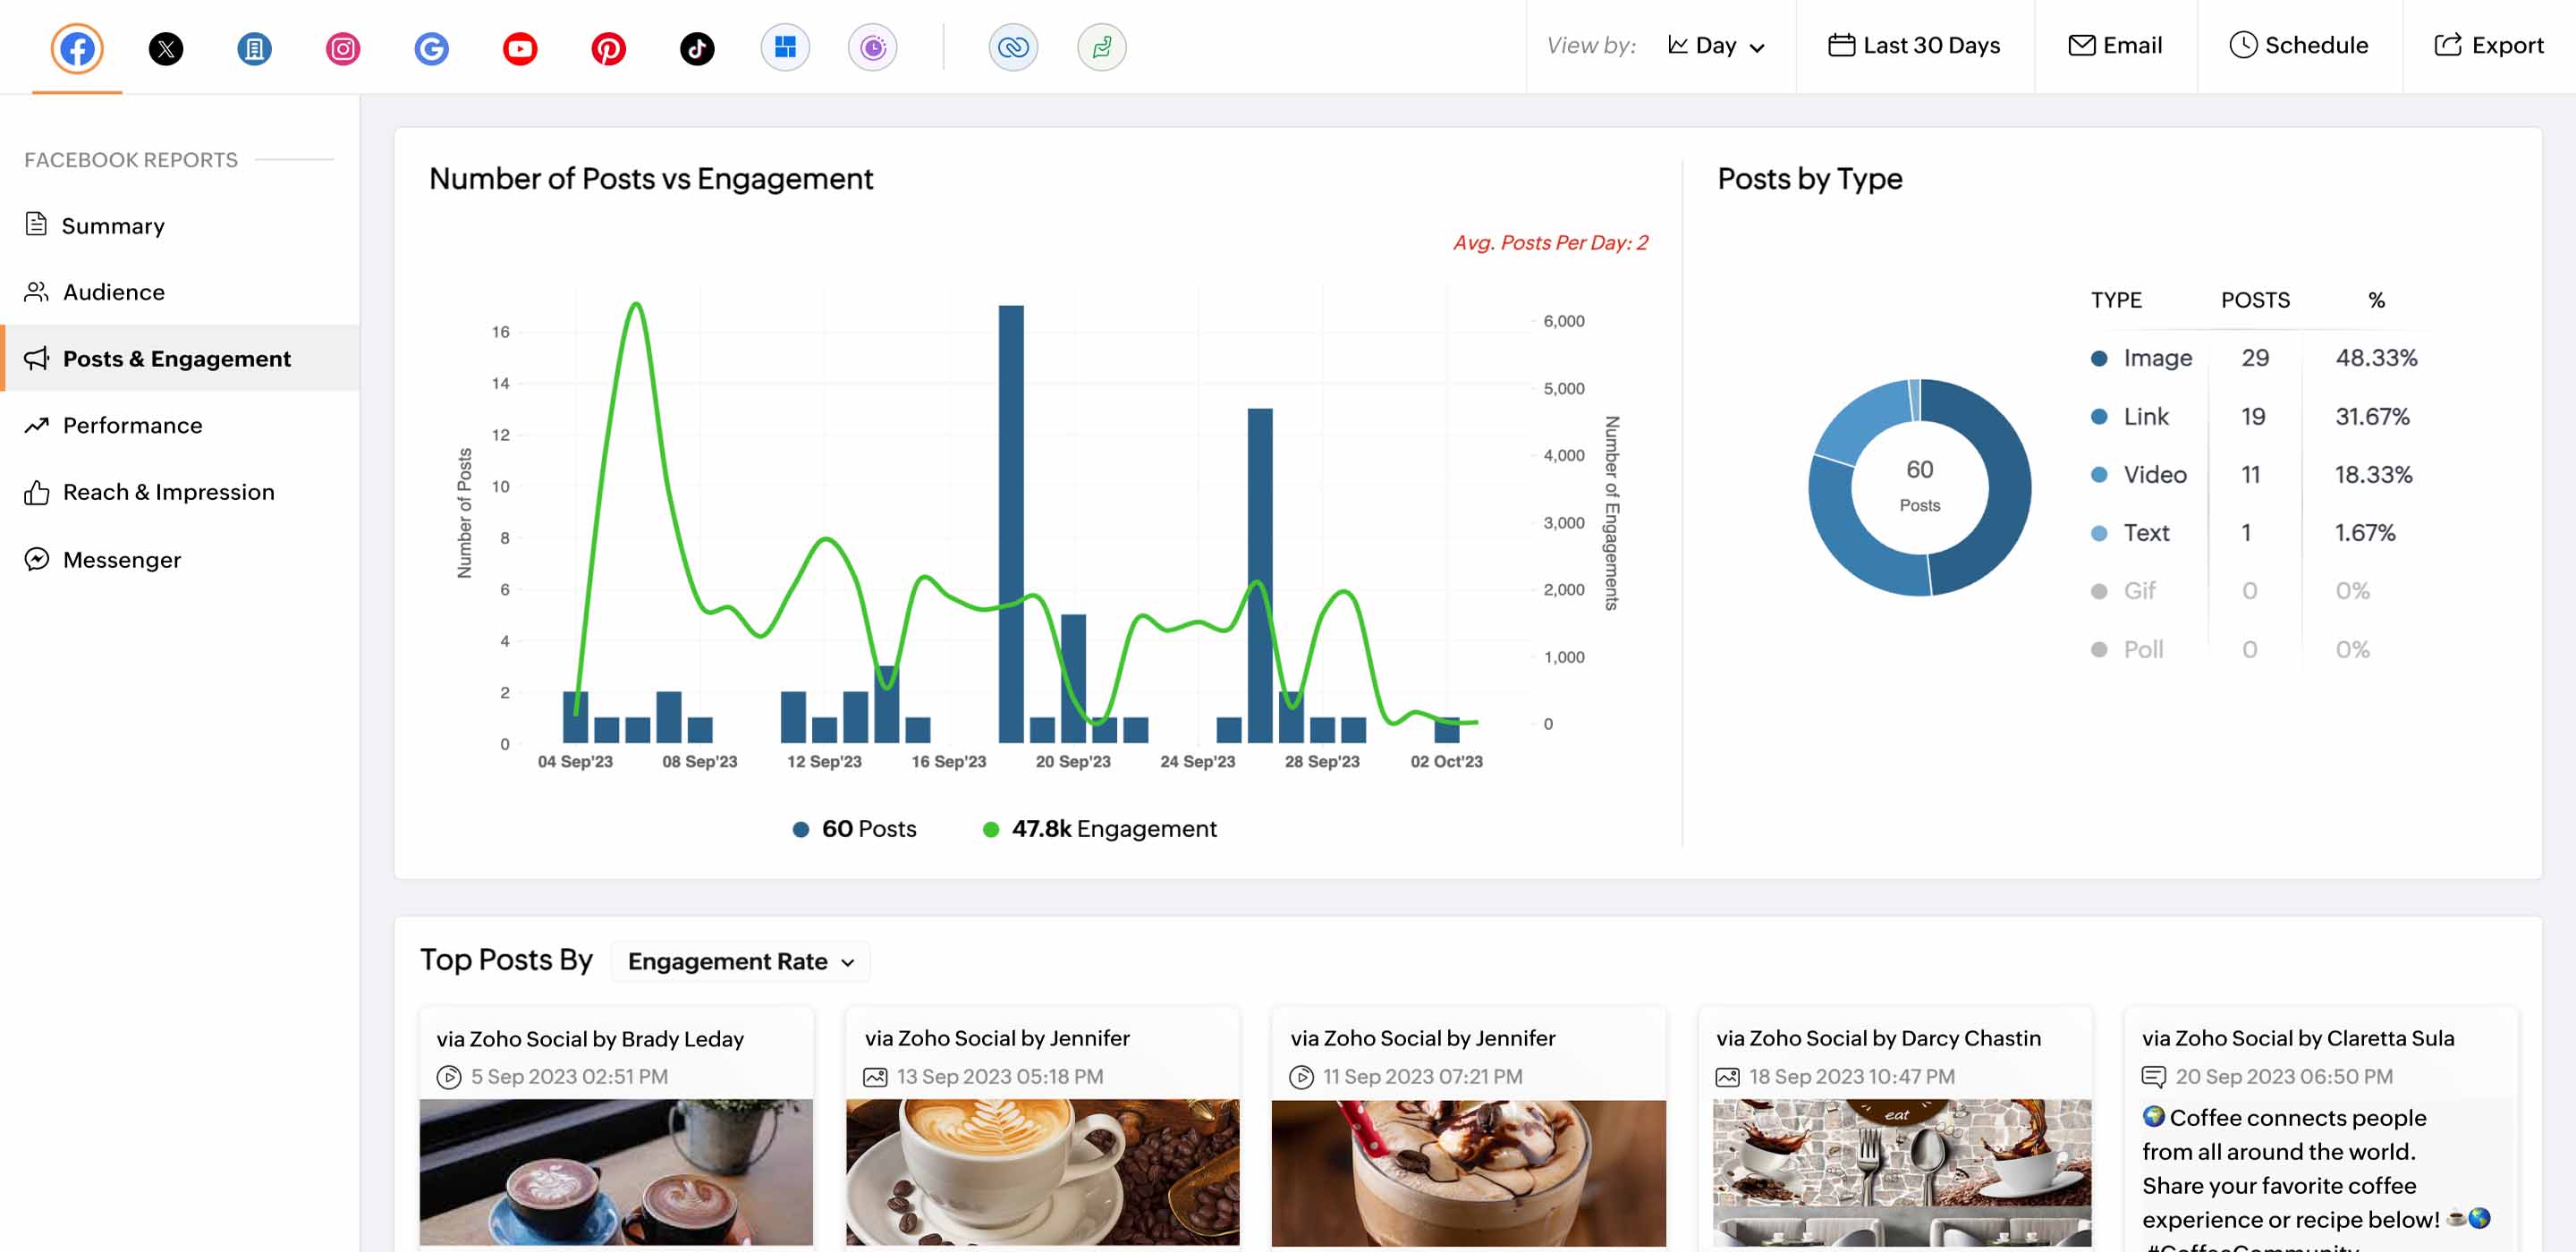The height and width of the screenshot is (1252, 2576).
Task: Open the Summary report tab
Action: point(114,225)
